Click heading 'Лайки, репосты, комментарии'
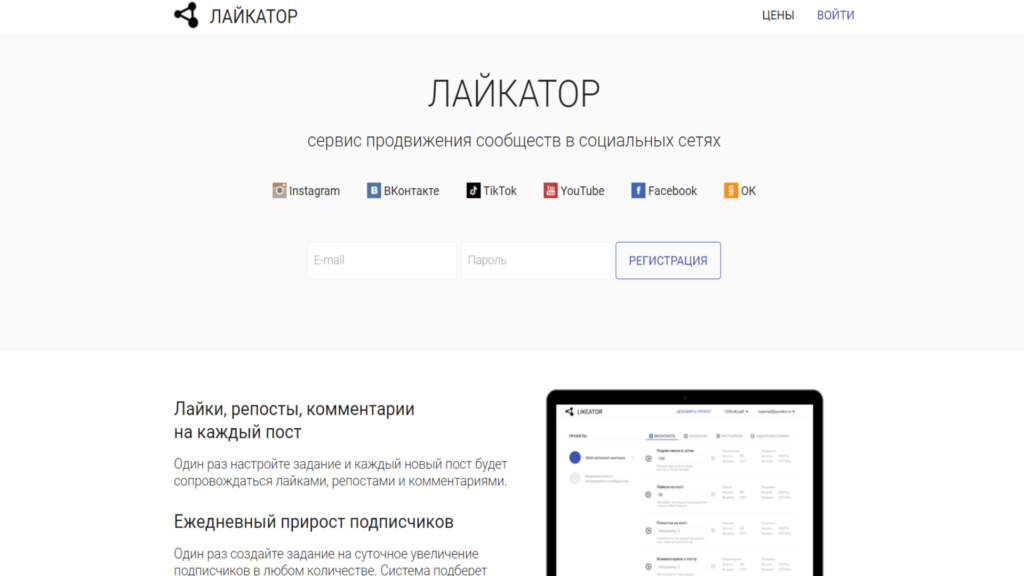 tap(294, 421)
